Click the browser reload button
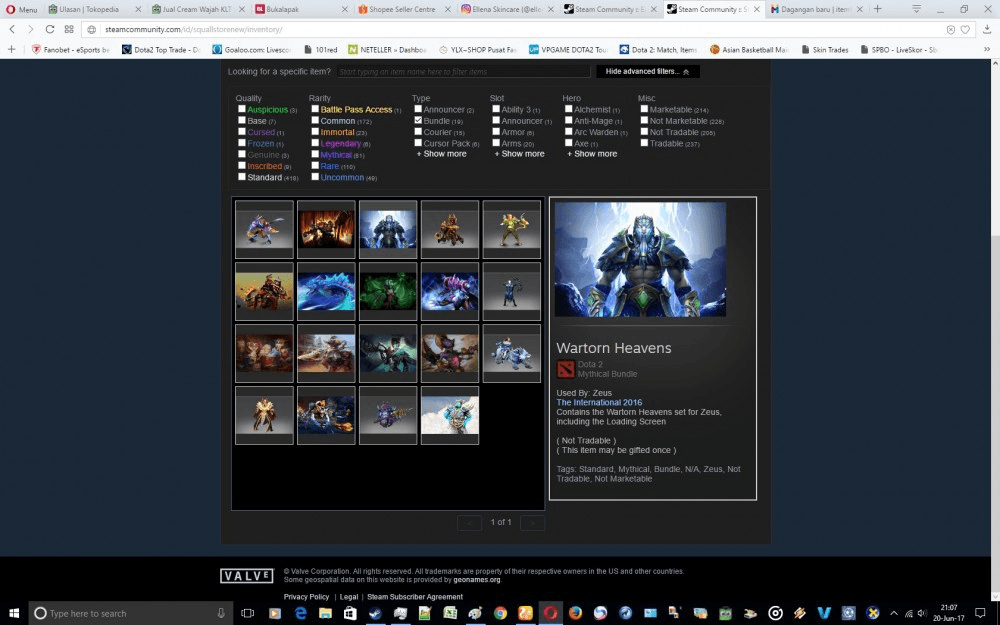The height and width of the screenshot is (625, 1000). pos(49,29)
